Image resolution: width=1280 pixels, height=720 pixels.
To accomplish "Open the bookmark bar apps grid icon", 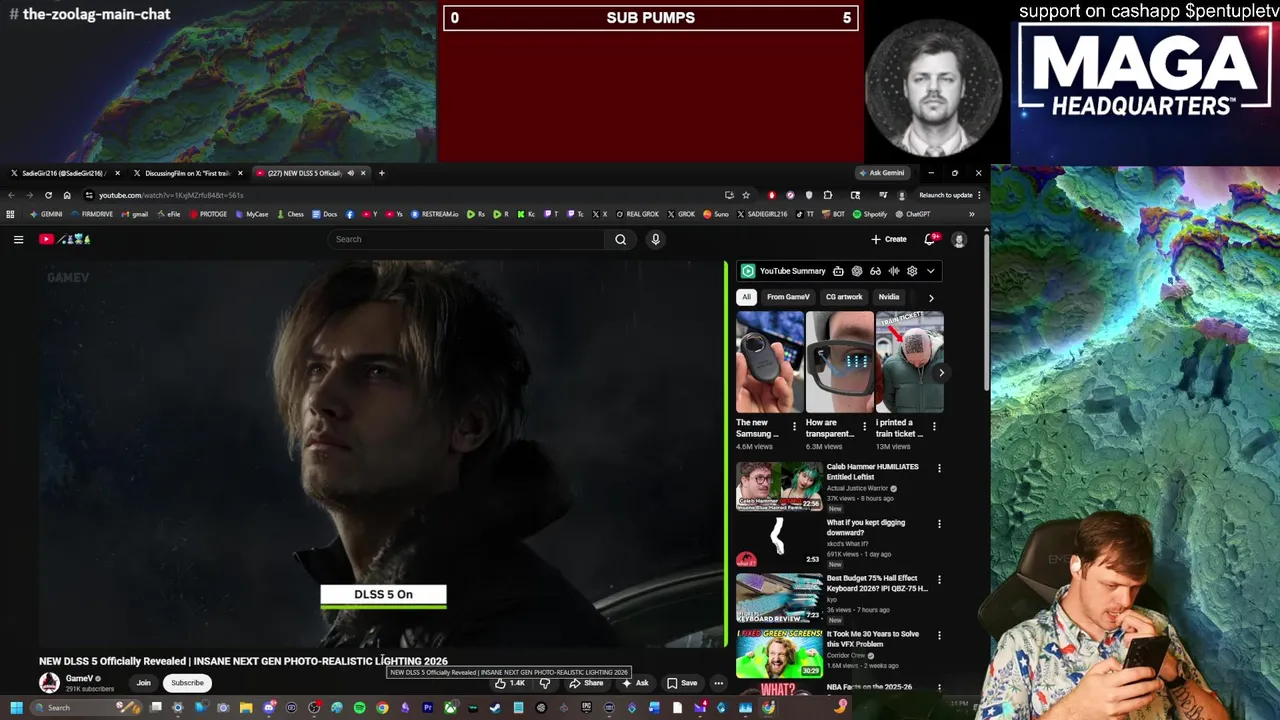I will [x=10, y=214].
